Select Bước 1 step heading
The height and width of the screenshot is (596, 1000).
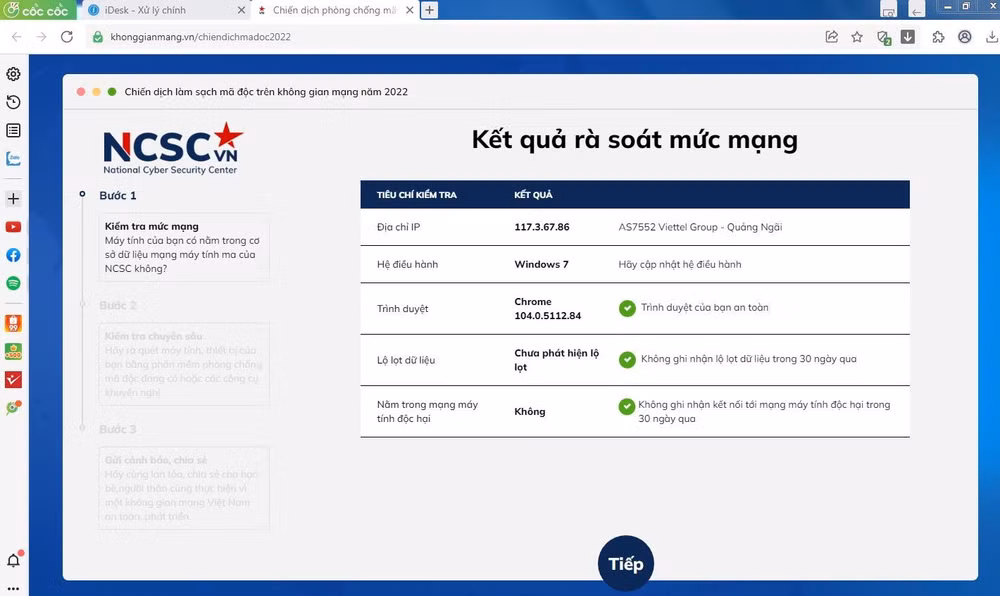click(x=118, y=196)
